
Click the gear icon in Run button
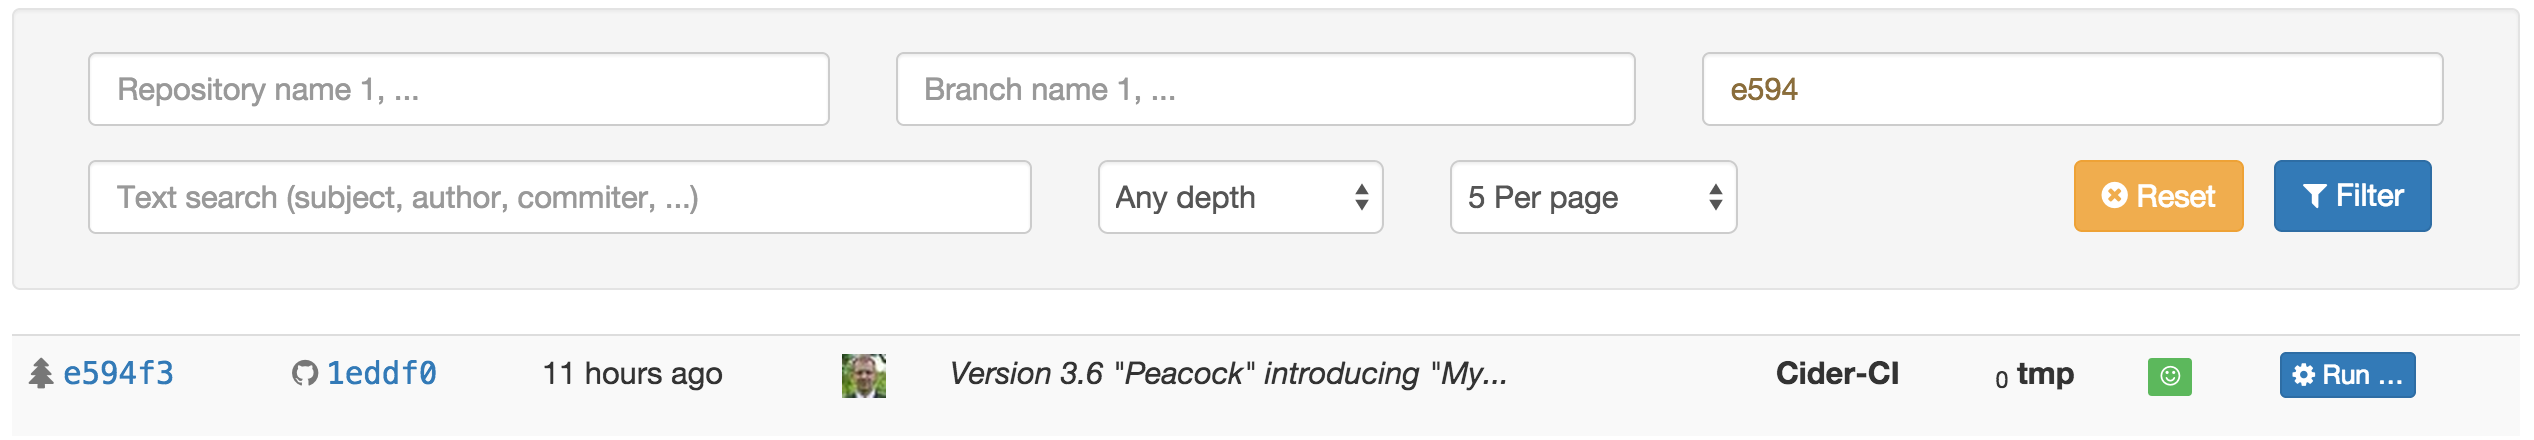2303,375
